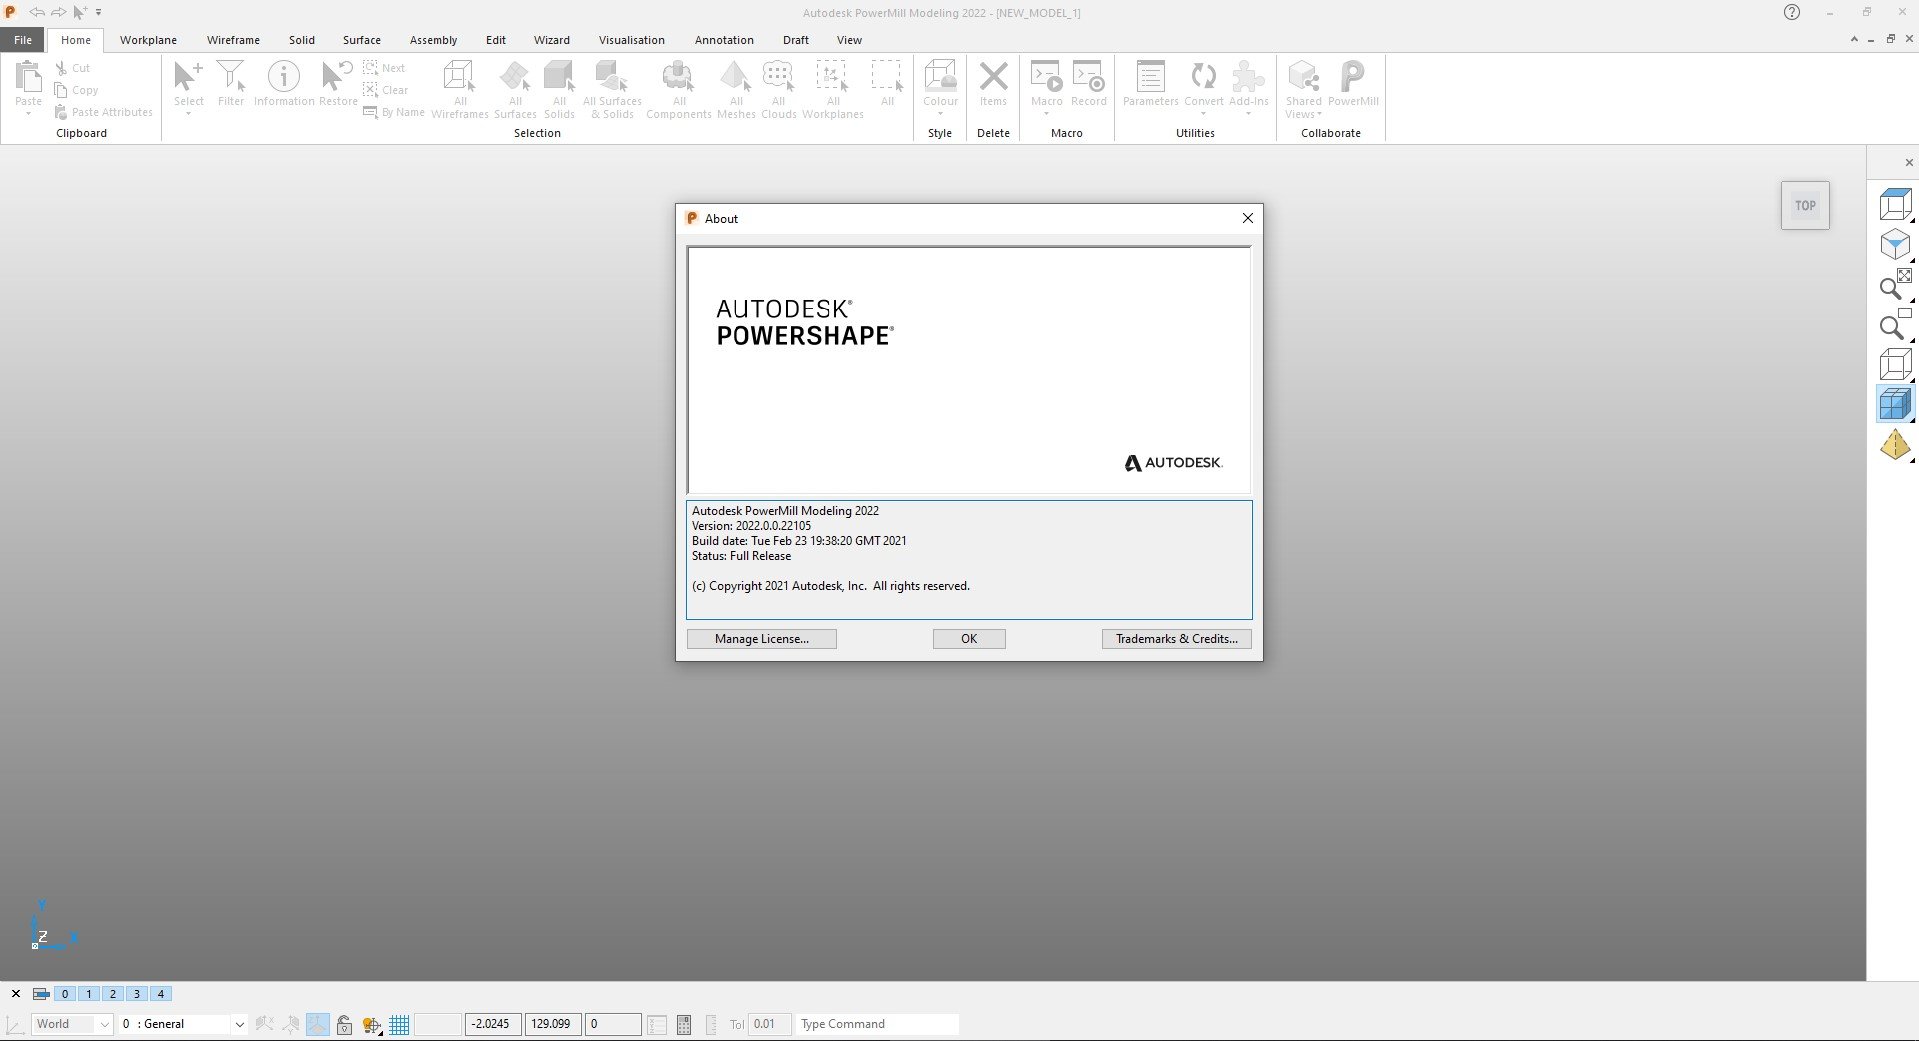
Task: Click OK in the About dialog
Action: [969, 639]
